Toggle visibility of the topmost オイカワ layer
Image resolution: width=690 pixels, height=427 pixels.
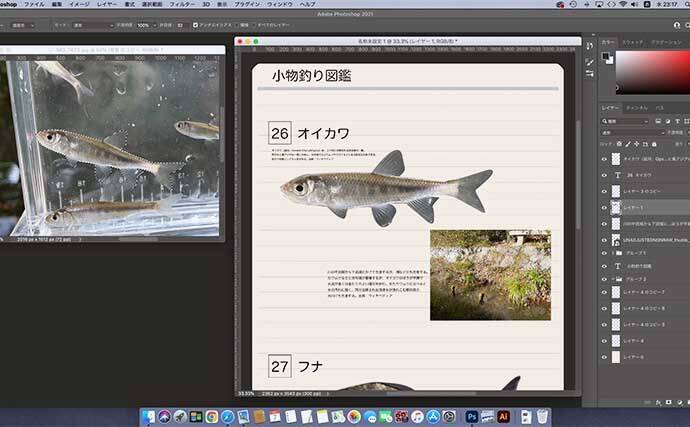click(x=603, y=159)
